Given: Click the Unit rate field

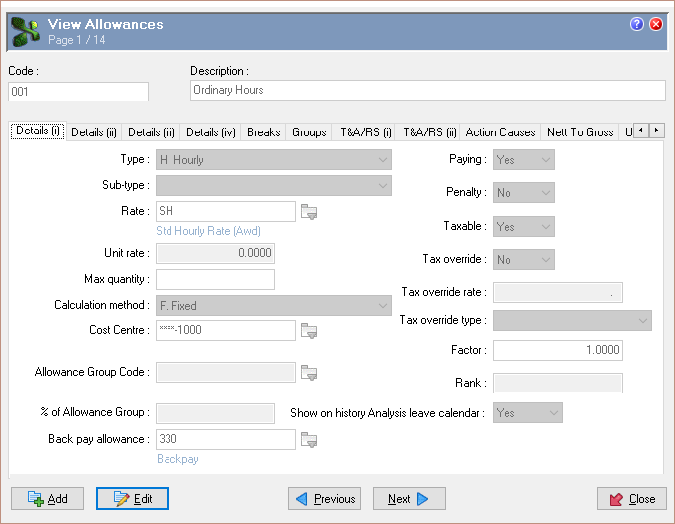Looking at the screenshot, I should (215, 253).
